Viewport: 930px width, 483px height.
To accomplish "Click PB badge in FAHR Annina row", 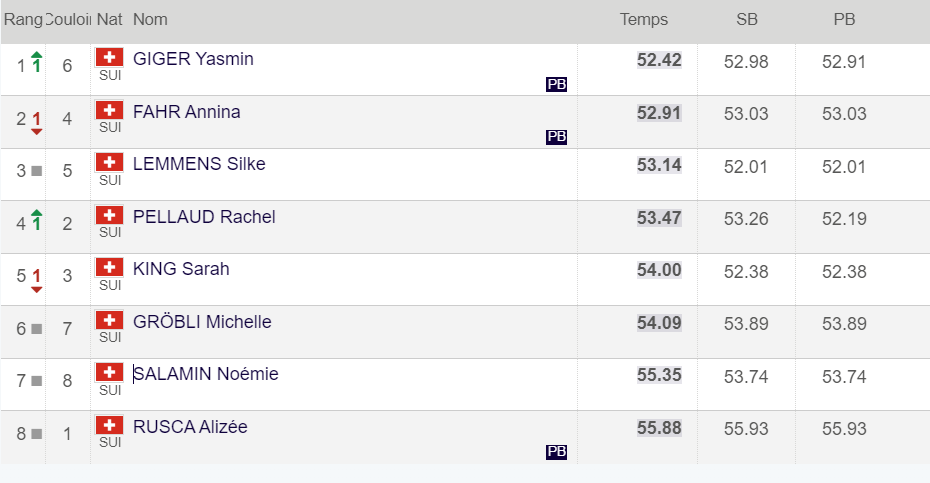I will pos(556,138).
